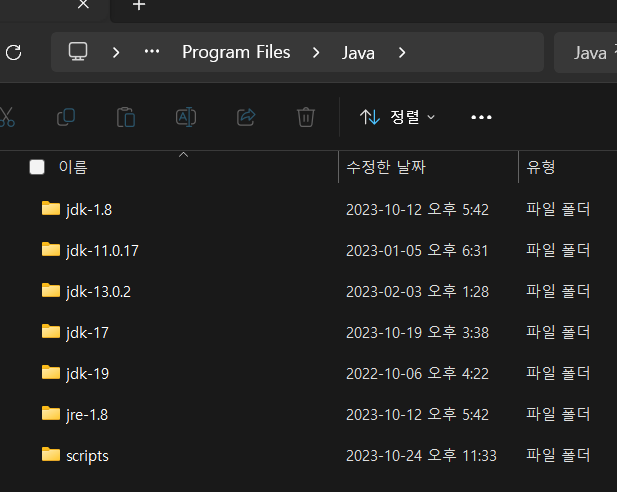Screen dimensions: 617x492
Task: Refresh the current folder view
Action: click(14, 52)
